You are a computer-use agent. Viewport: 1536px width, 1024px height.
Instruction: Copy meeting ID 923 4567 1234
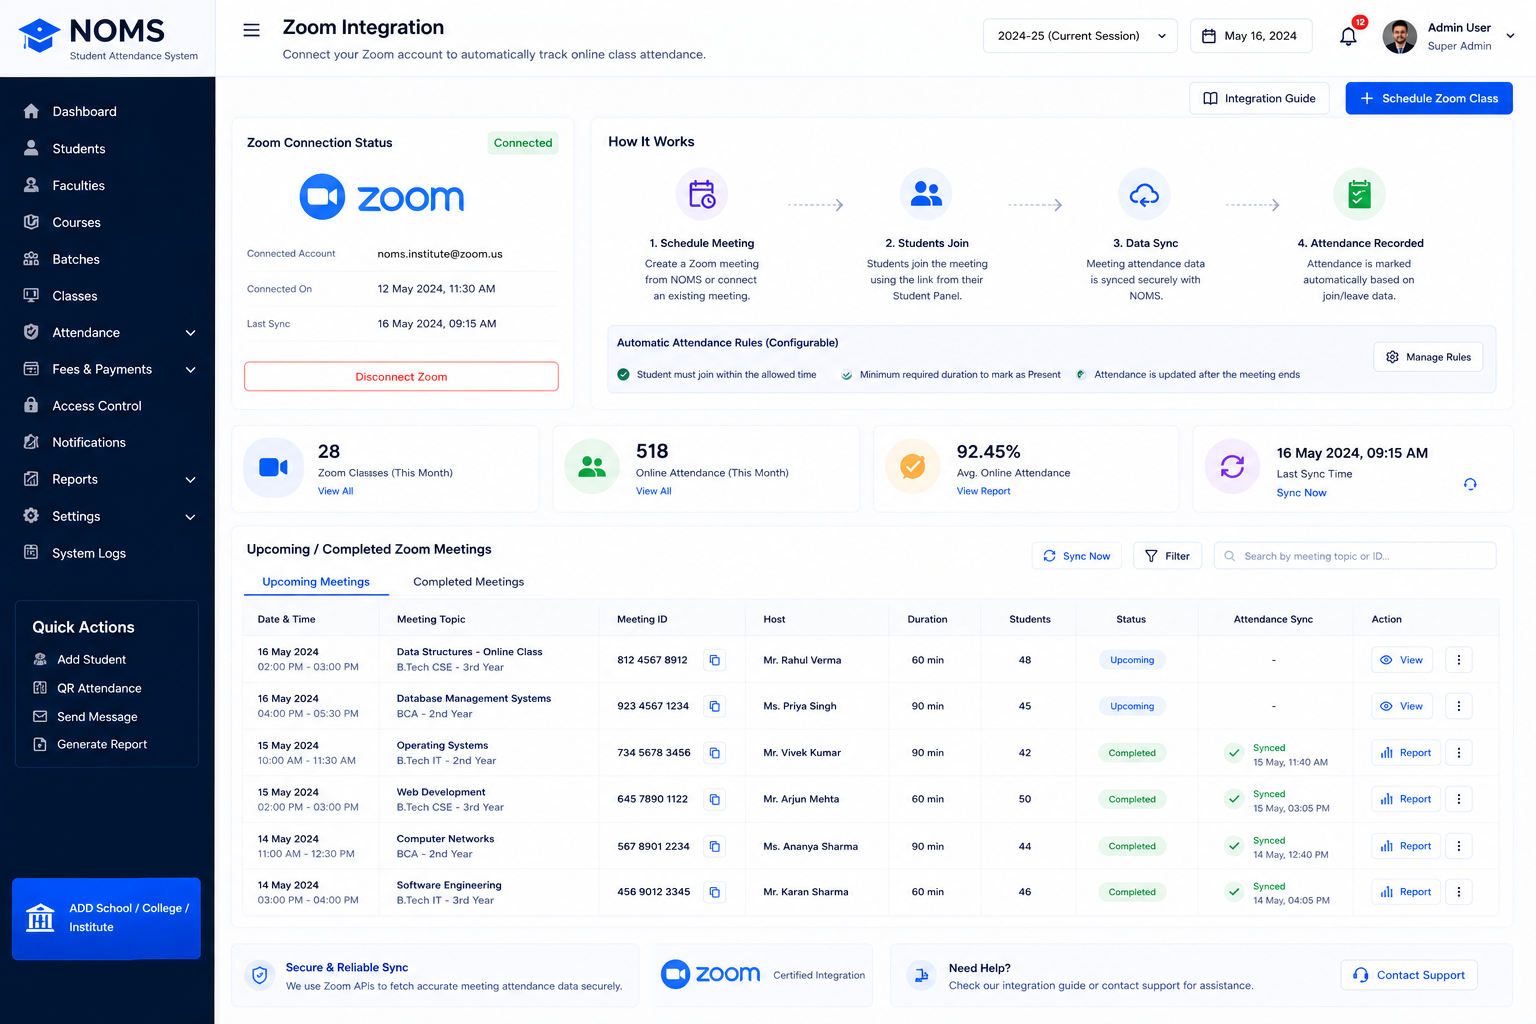pos(715,706)
